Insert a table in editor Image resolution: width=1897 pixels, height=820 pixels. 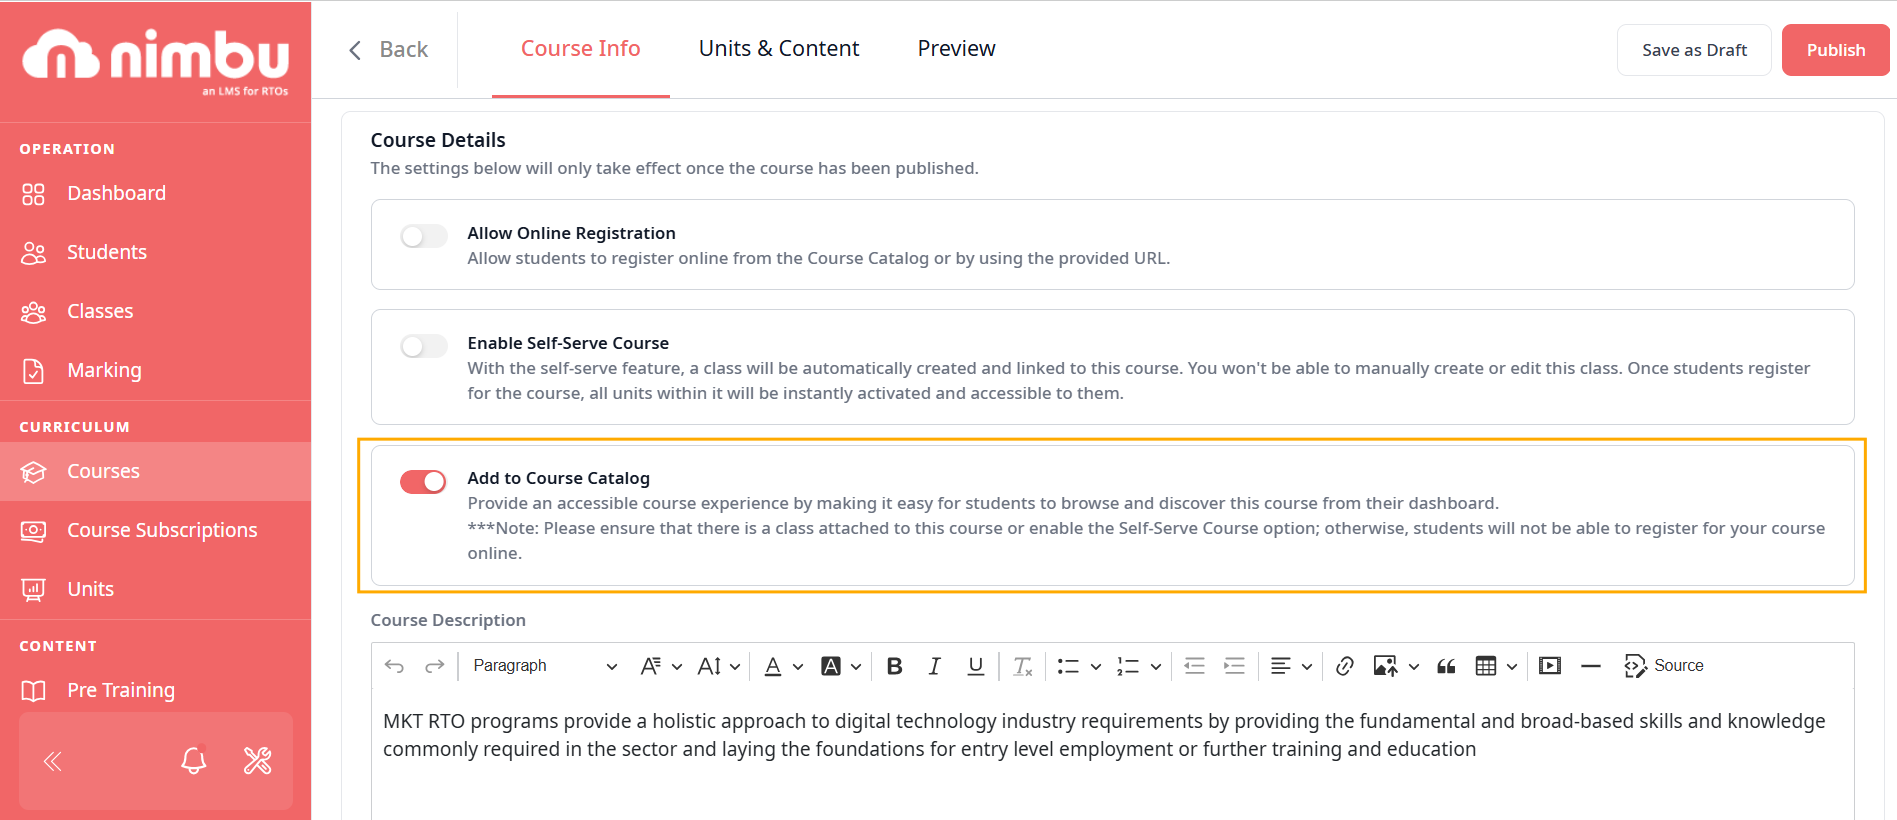[x=1486, y=666]
